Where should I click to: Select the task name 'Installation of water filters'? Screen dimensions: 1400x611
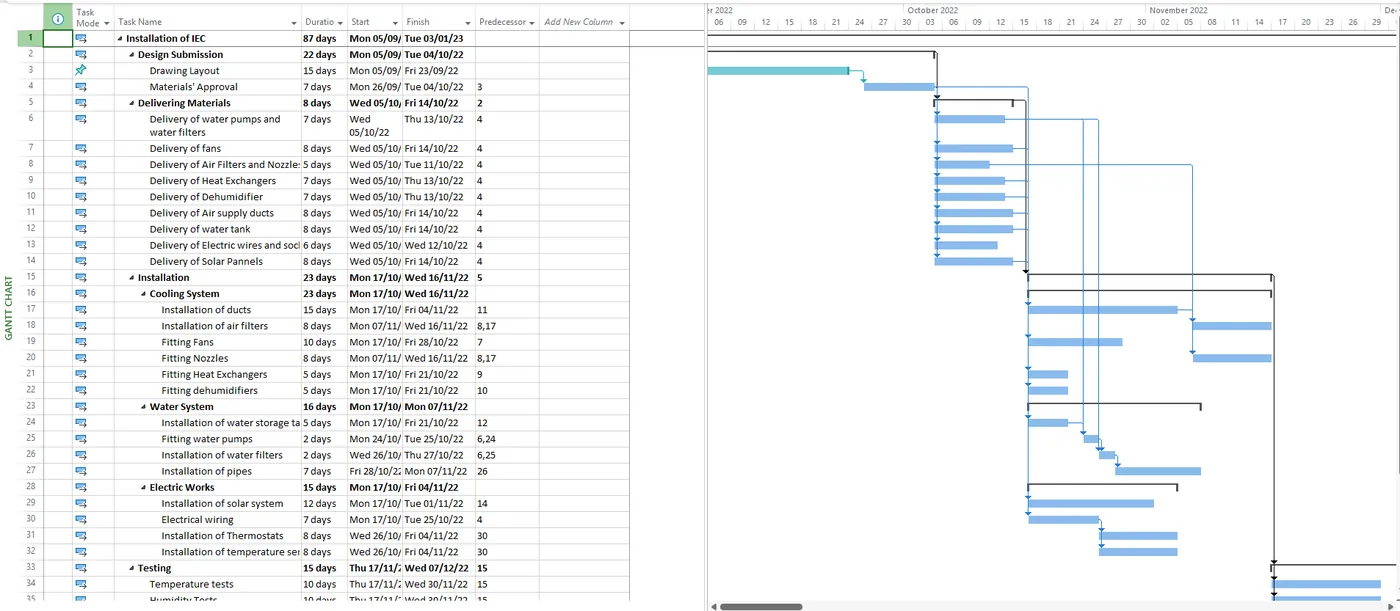click(222, 455)
